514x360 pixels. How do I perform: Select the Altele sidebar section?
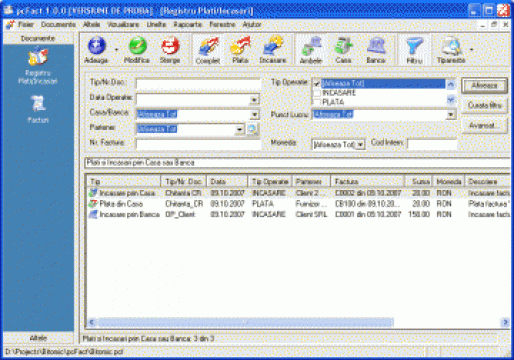point(38,338)
